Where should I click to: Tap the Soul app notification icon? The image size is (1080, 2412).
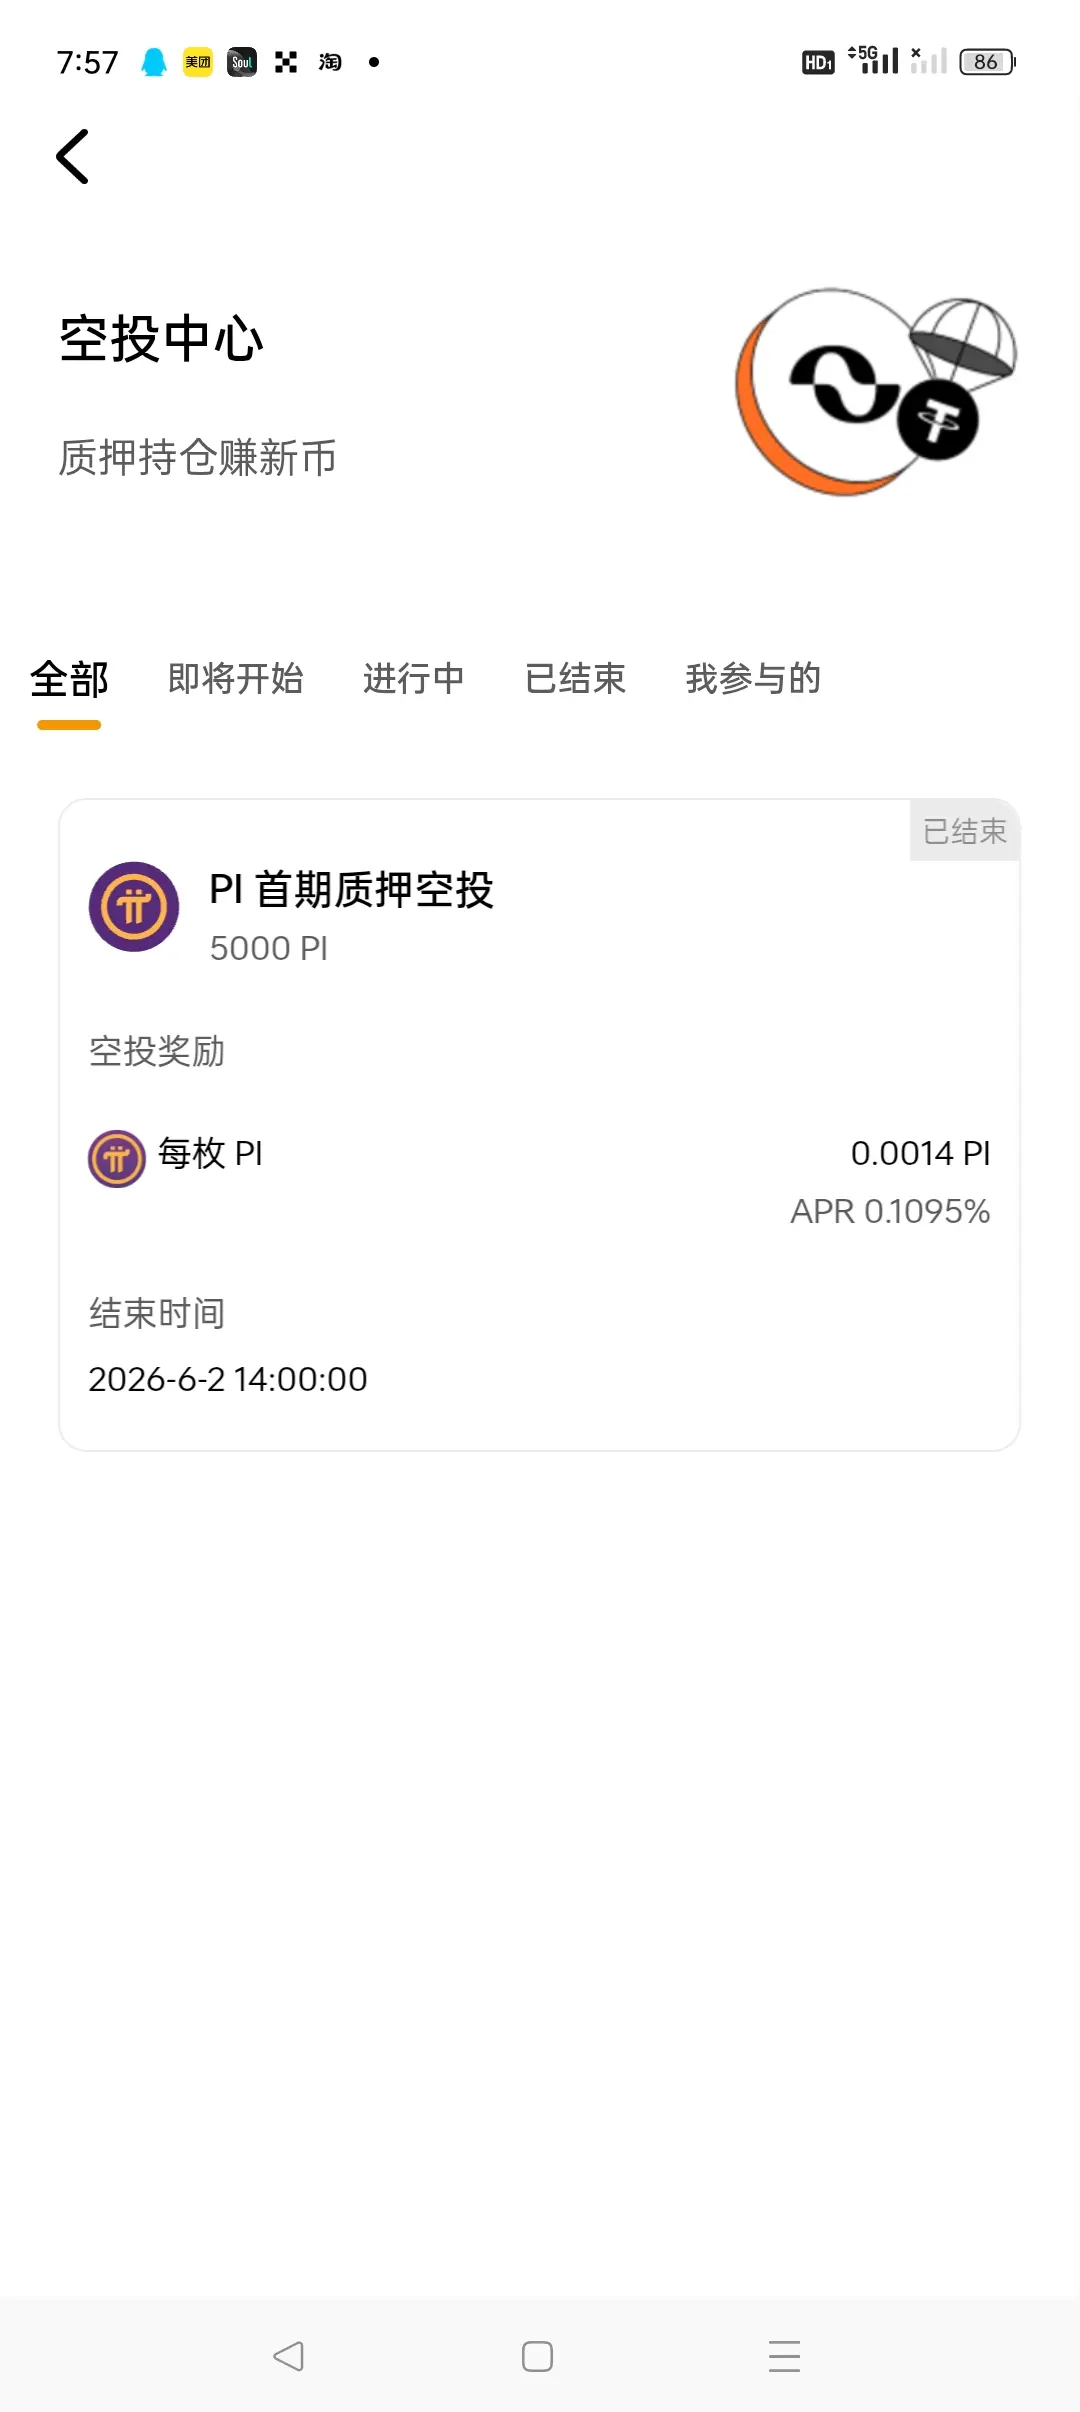pos(242,62)
